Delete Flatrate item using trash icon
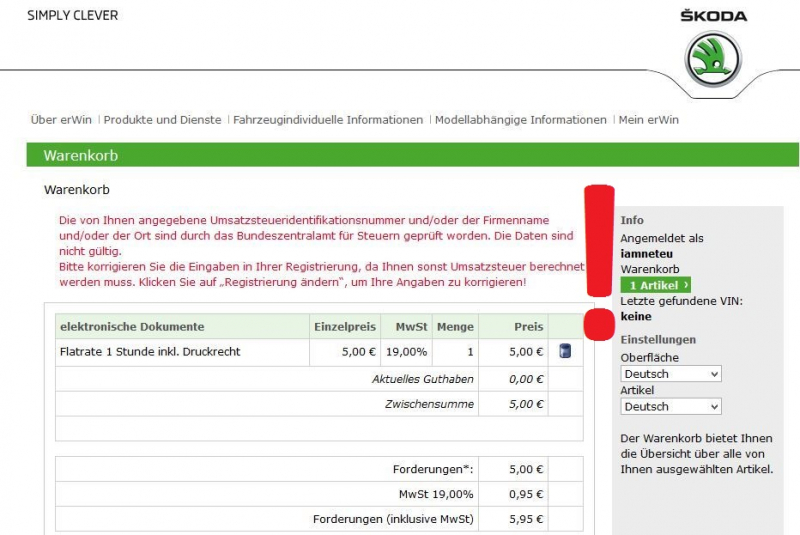800x535 pixels. tap(565, 352)
